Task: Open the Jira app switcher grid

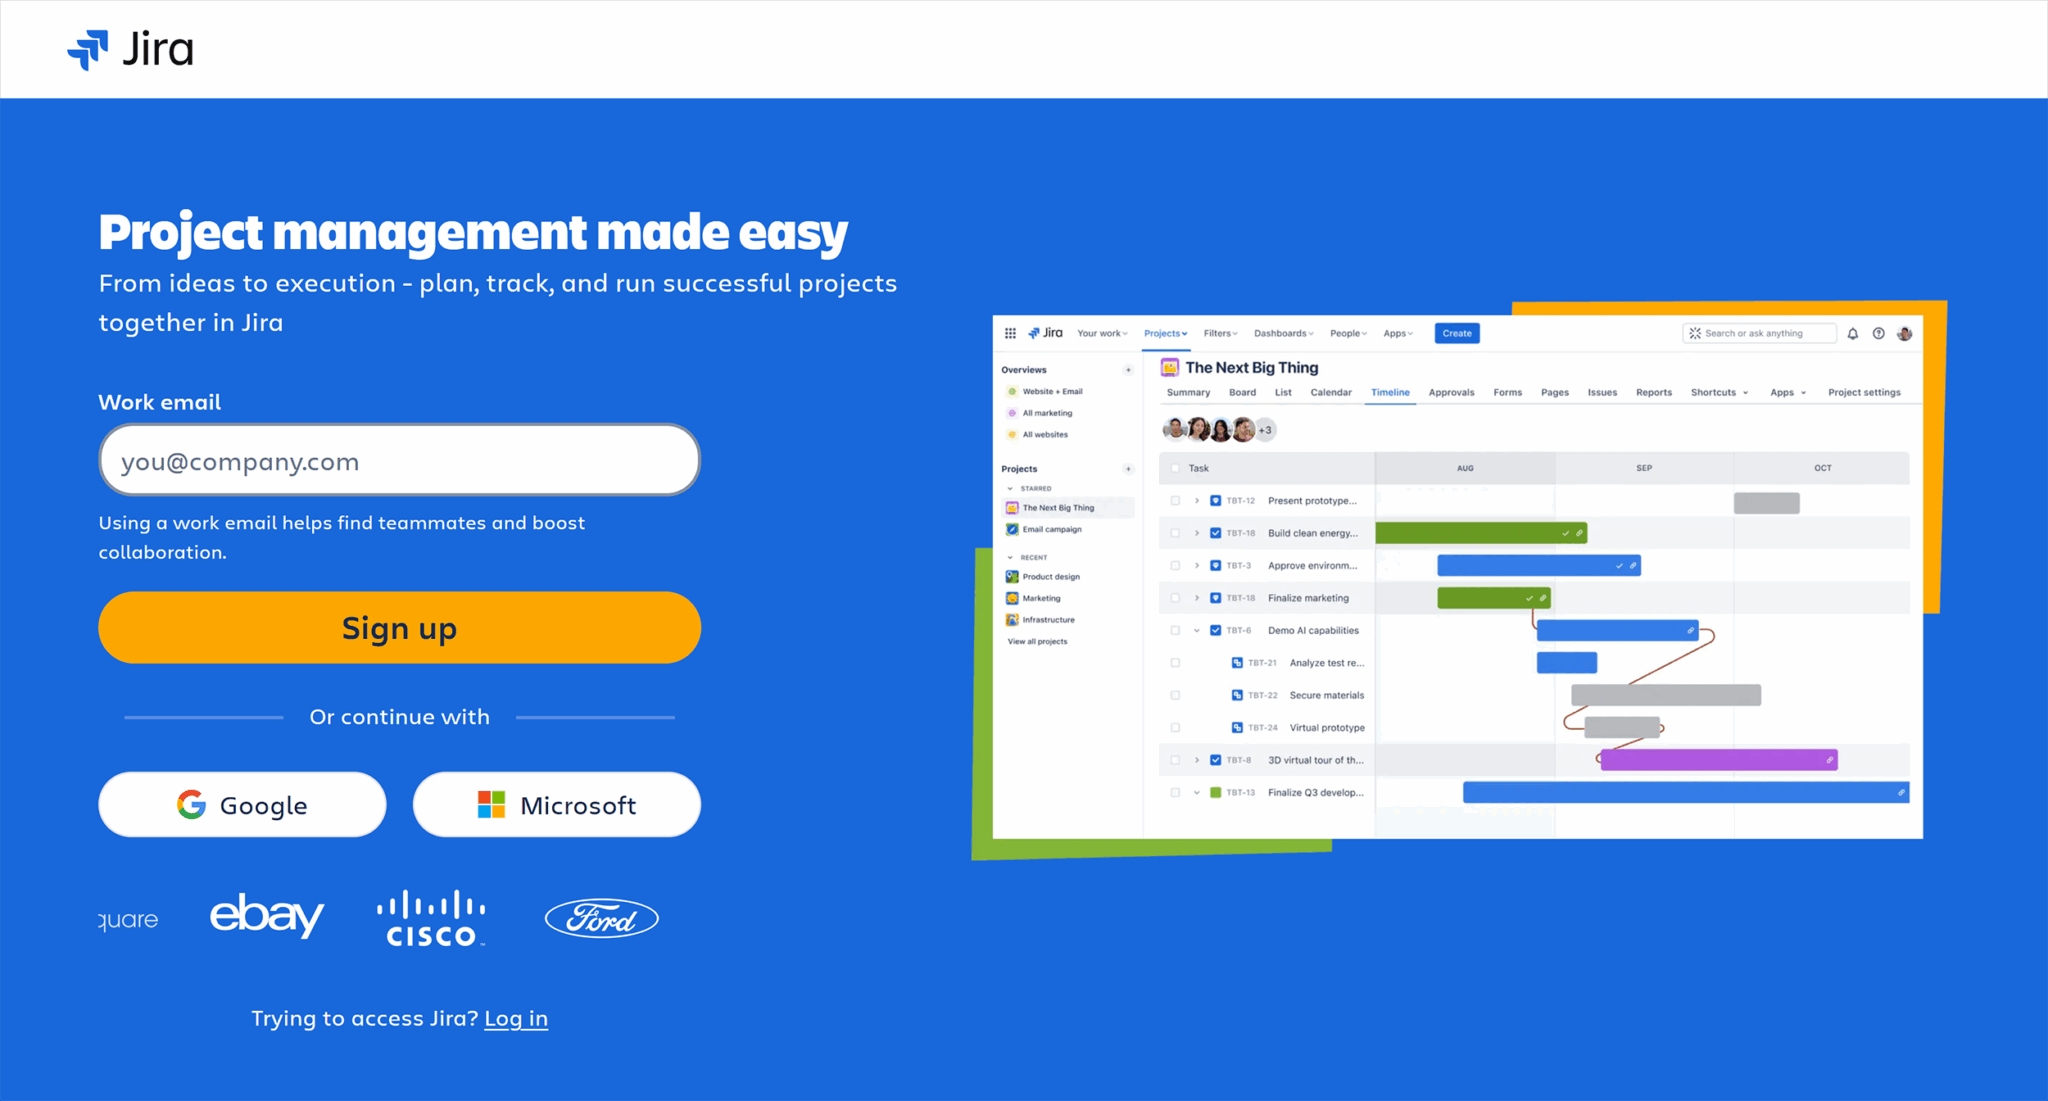Action: [x=1010, y=333]
